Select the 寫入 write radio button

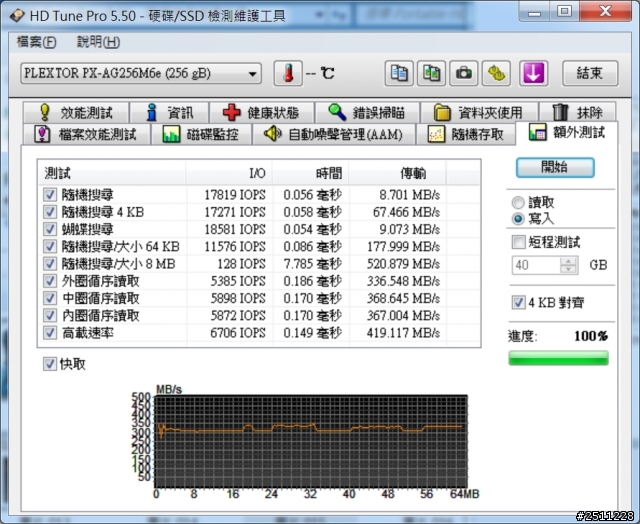(x=518, y=219)
